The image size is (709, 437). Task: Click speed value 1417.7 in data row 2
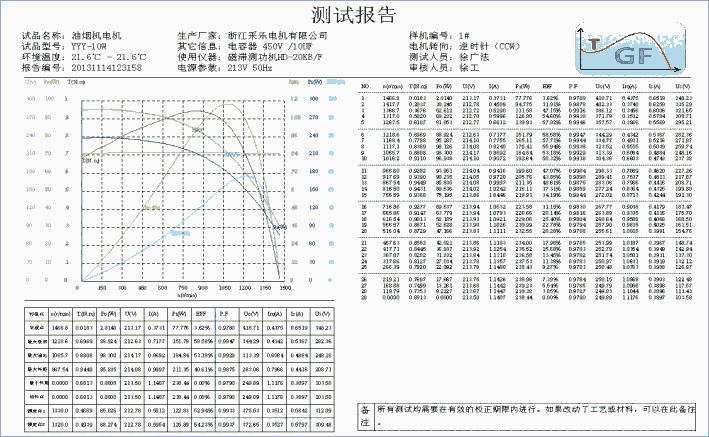pos(391,104)
